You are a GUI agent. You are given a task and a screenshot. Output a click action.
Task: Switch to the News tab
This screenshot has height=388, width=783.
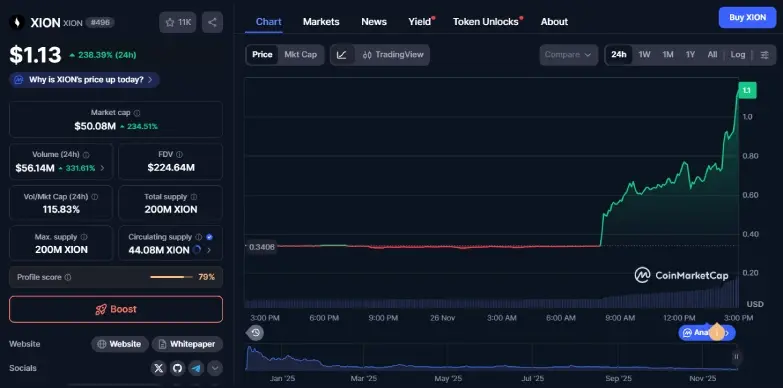pos(374,22)
